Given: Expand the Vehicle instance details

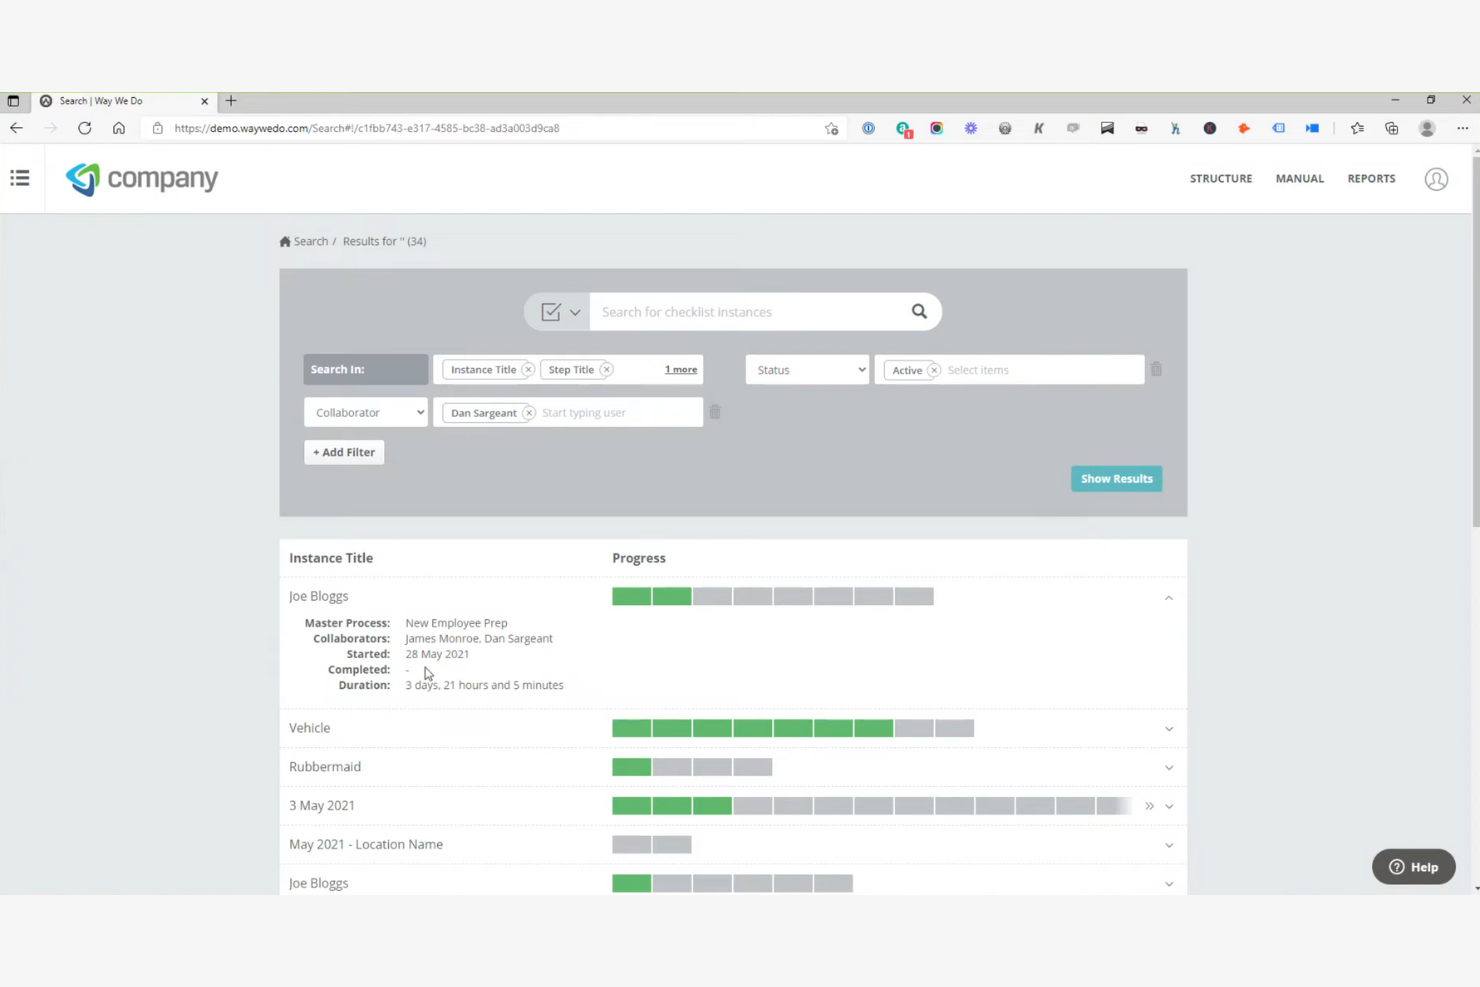Looking at the screenshot, I should [x=1168, y=728].
